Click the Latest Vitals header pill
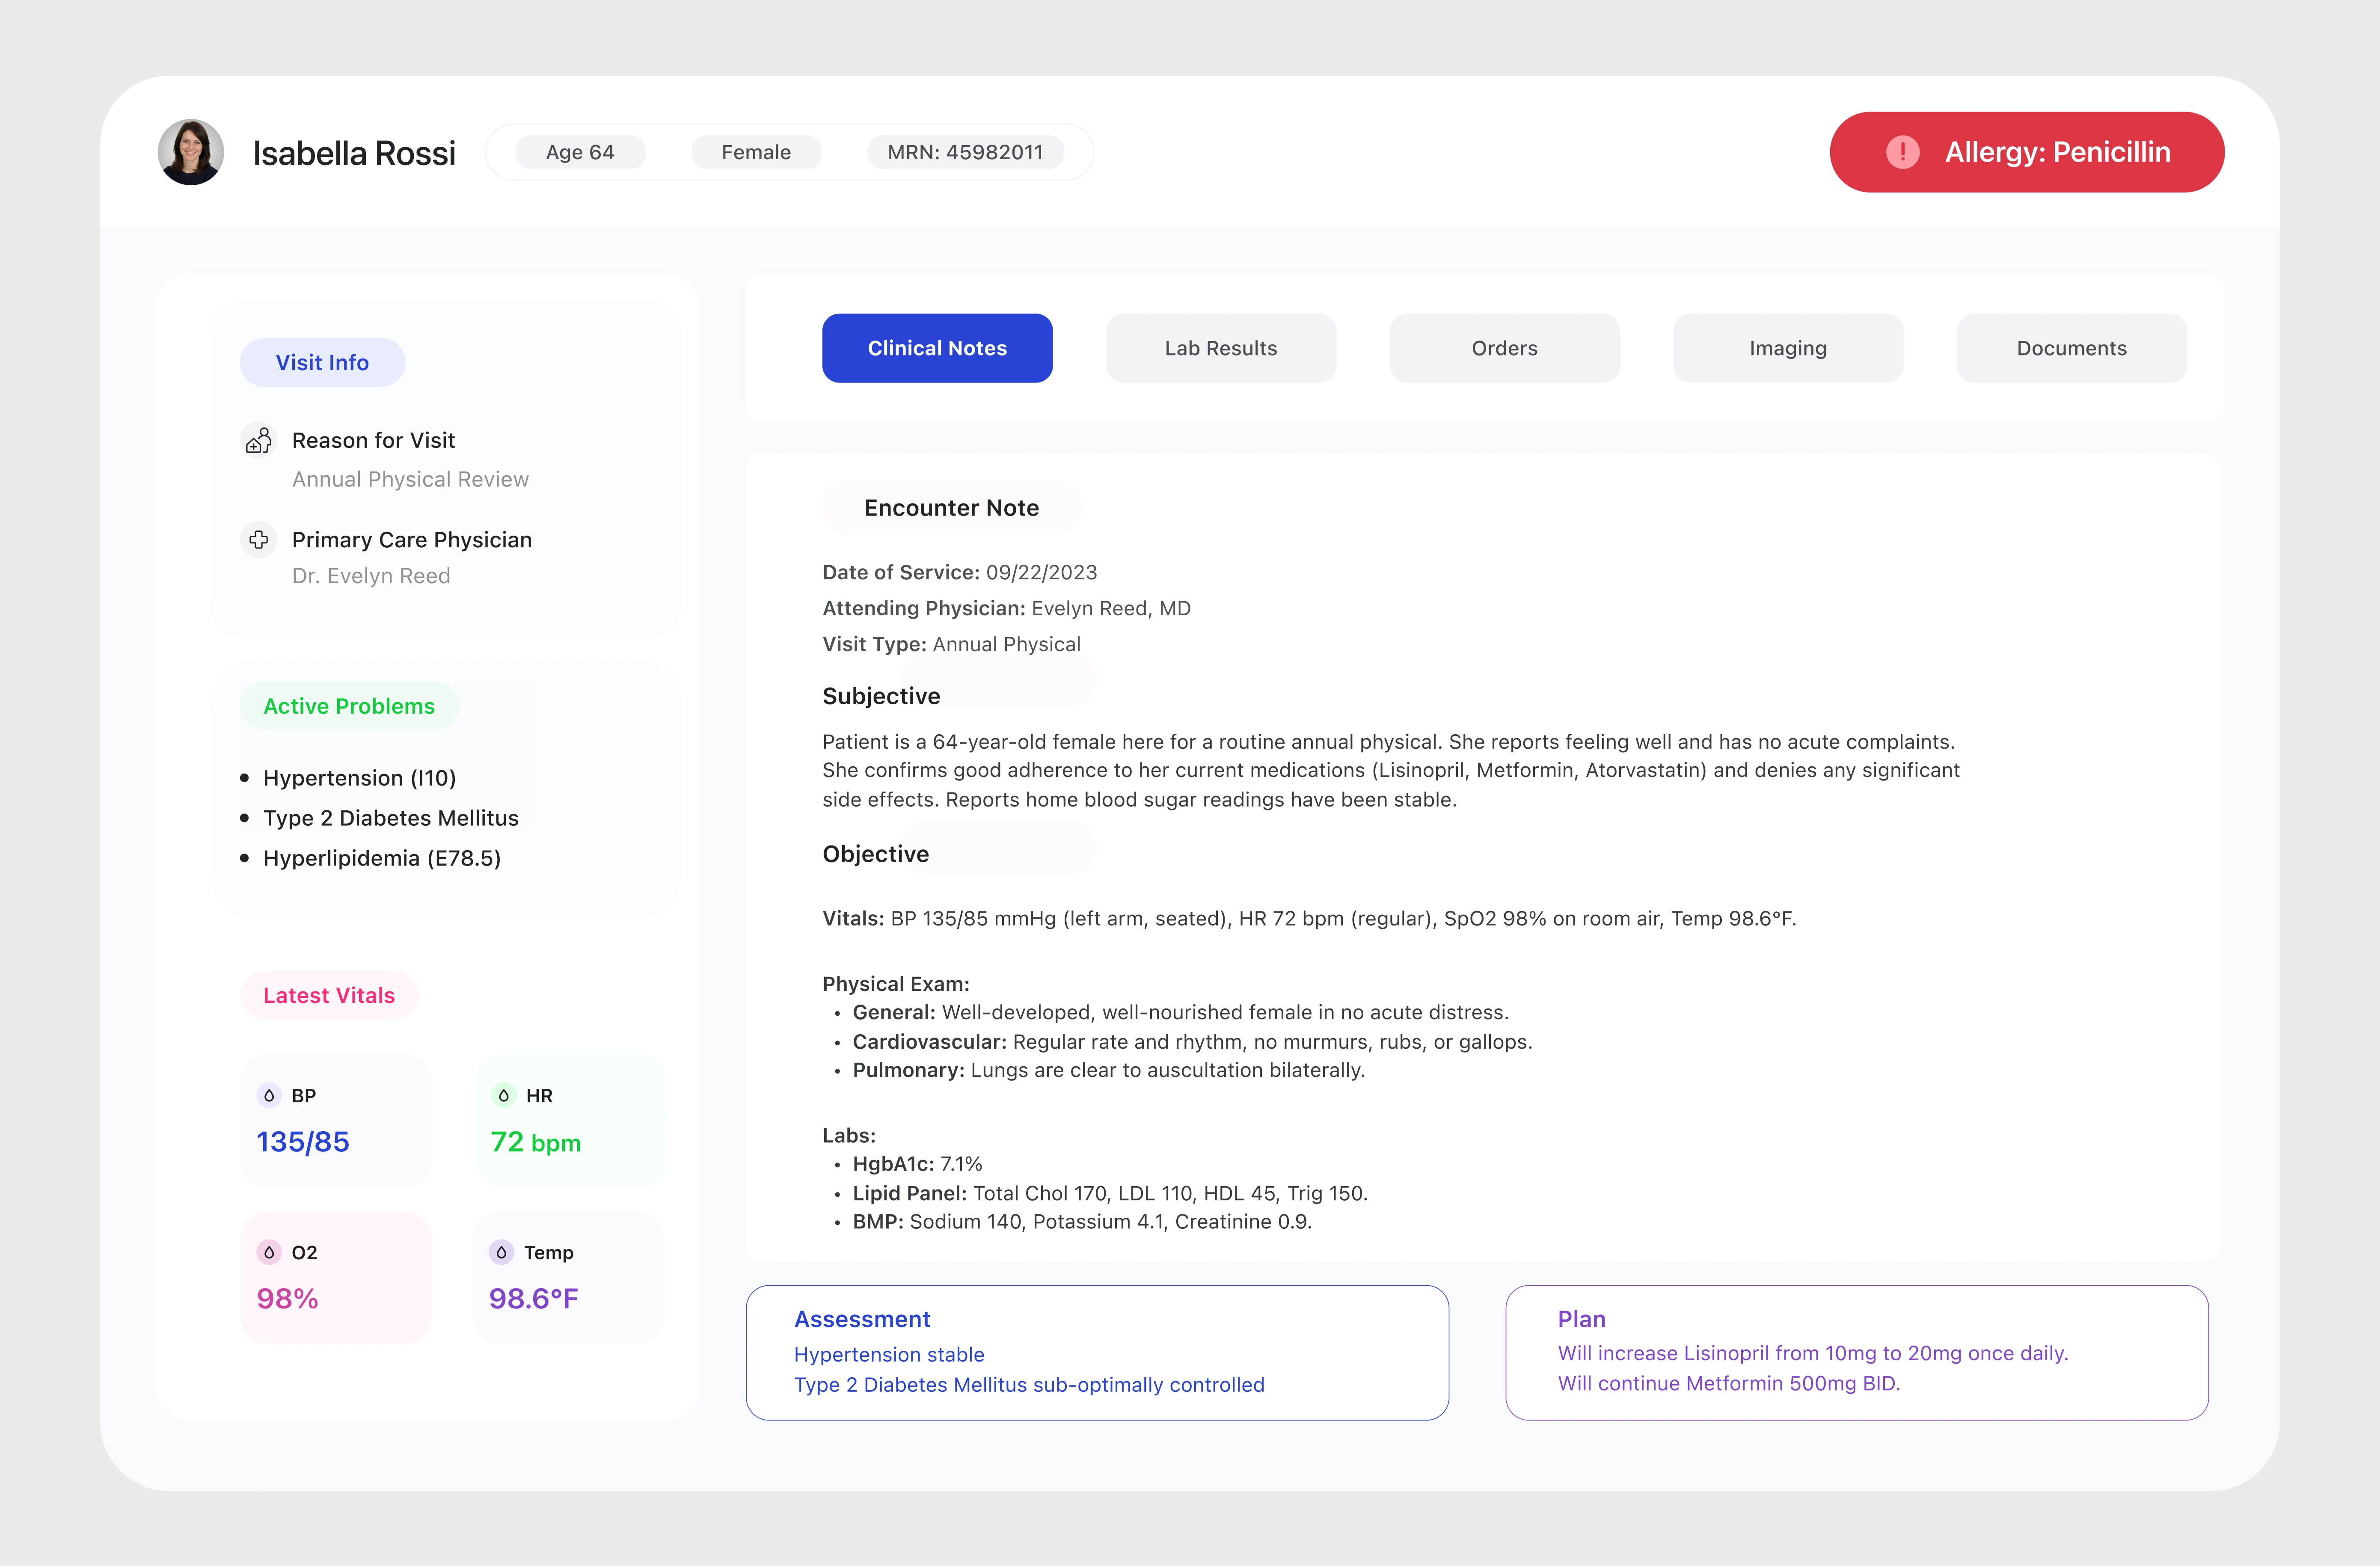 coord(329,995)
